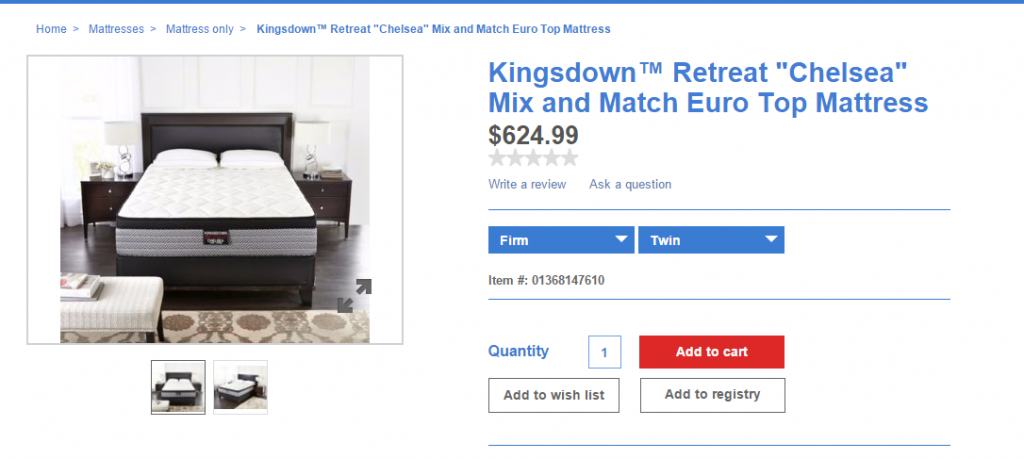Click the current page breadcrumb title
The image size is (1024, 459).
(x=433, y=29)
